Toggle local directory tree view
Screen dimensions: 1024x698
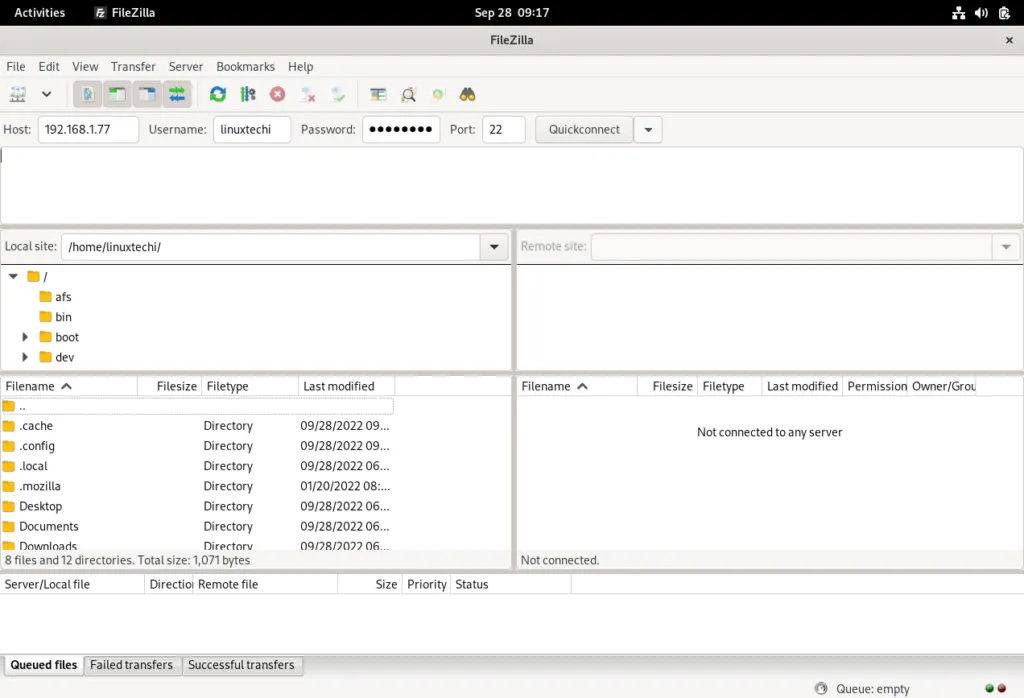coord(117,95)
